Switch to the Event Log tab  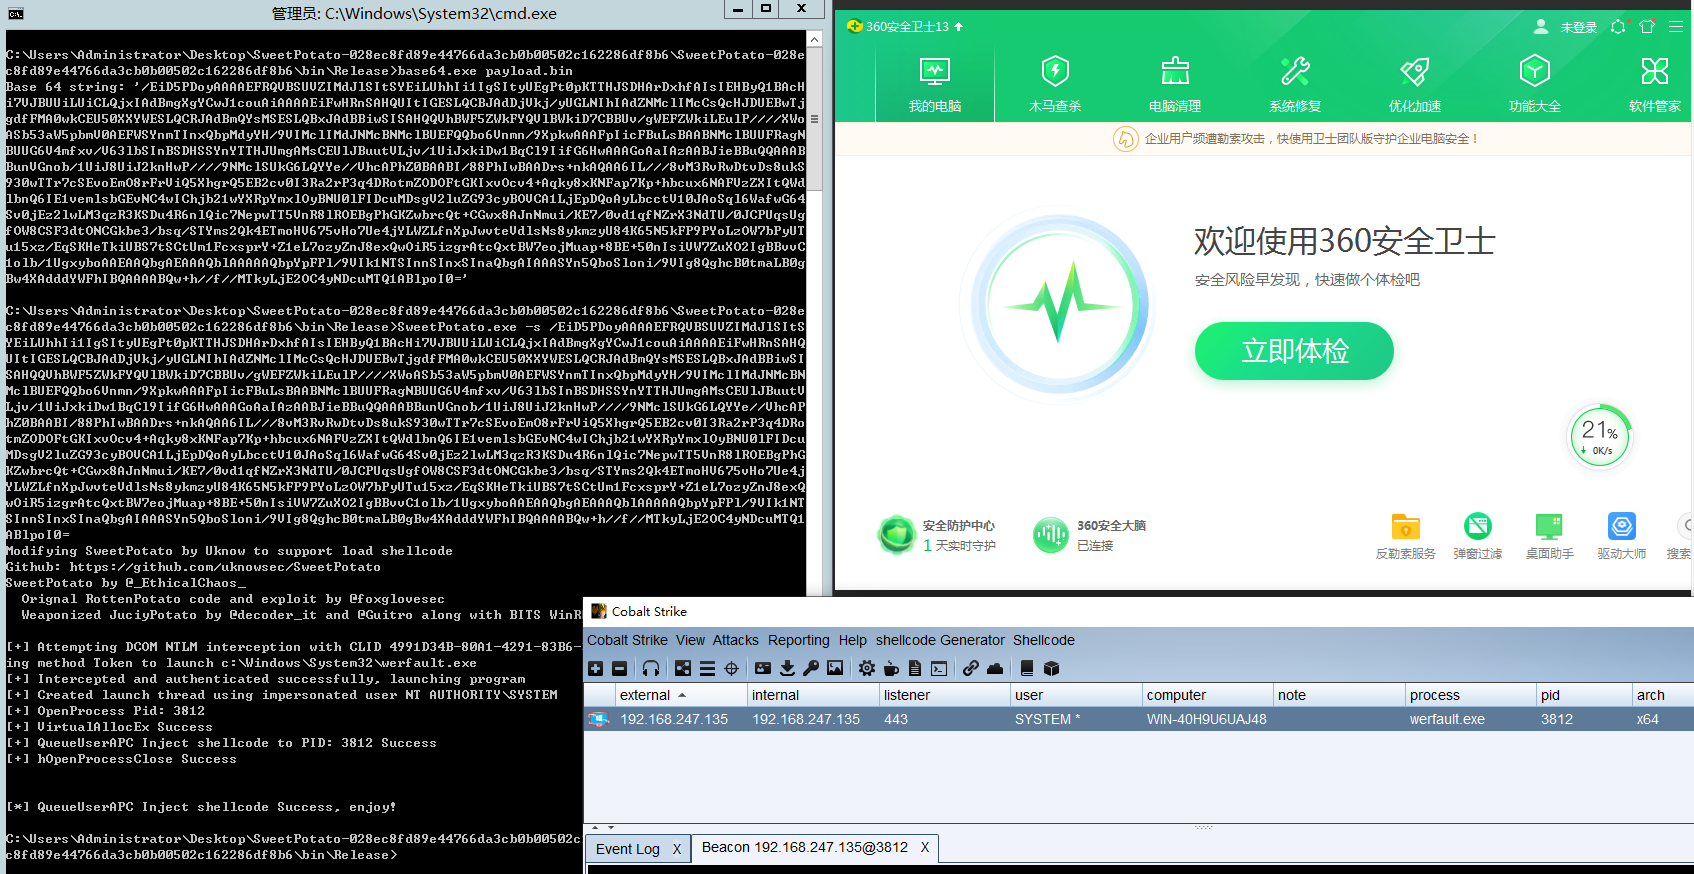point(627,849)
